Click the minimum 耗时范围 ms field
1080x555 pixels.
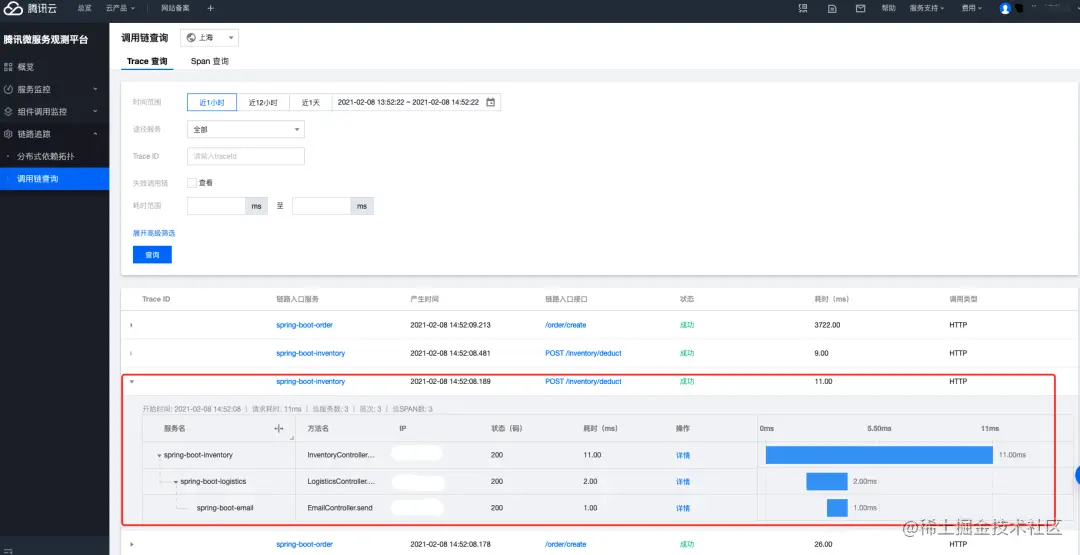(x=216, y=206)
